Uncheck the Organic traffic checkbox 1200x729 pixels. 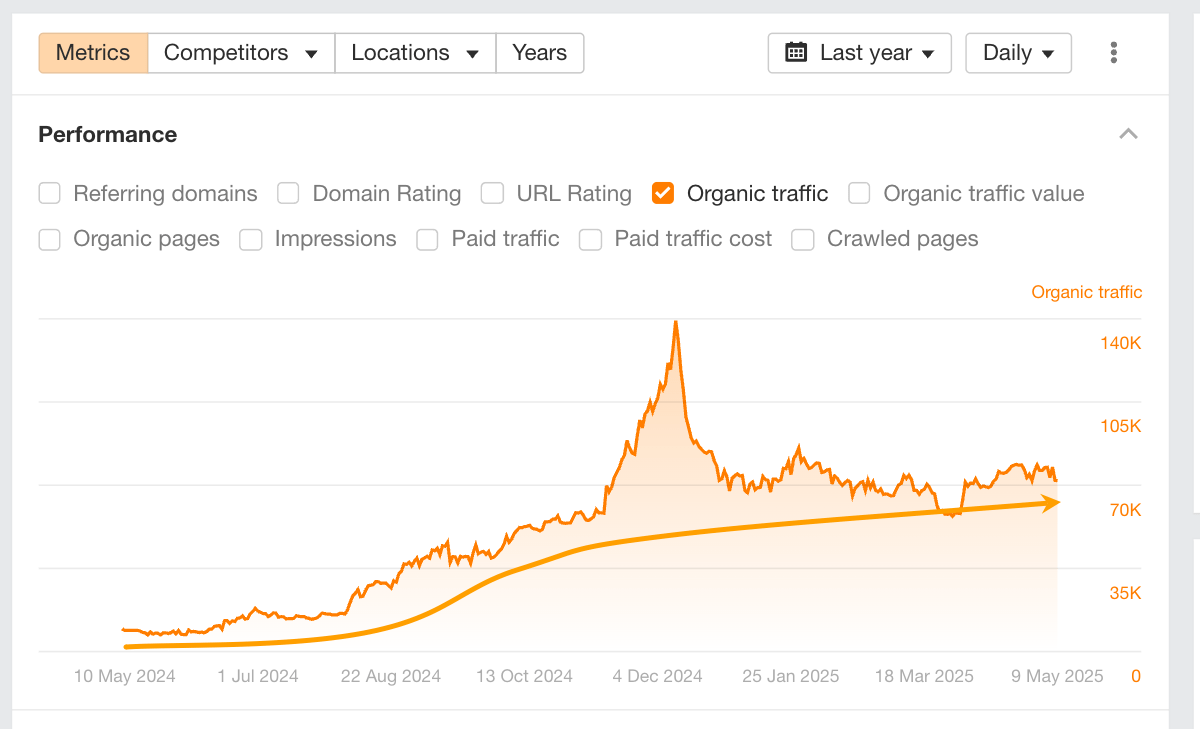(662, 193)
